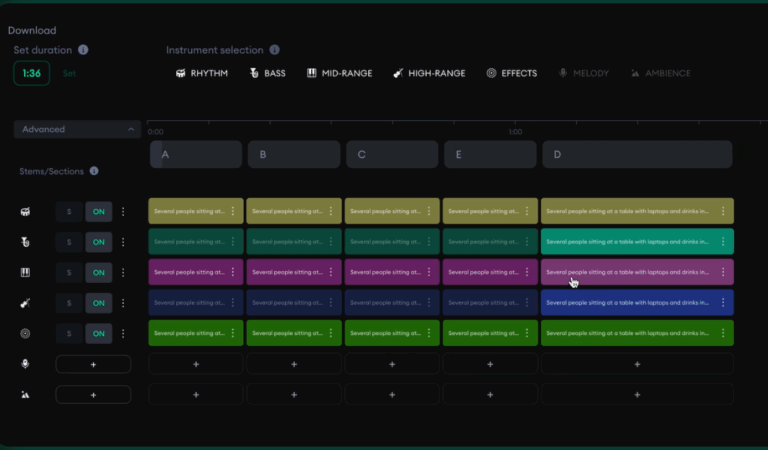
Task: Click the bass guitar icon of the bass stem row
Action: [x=25, y=242]
